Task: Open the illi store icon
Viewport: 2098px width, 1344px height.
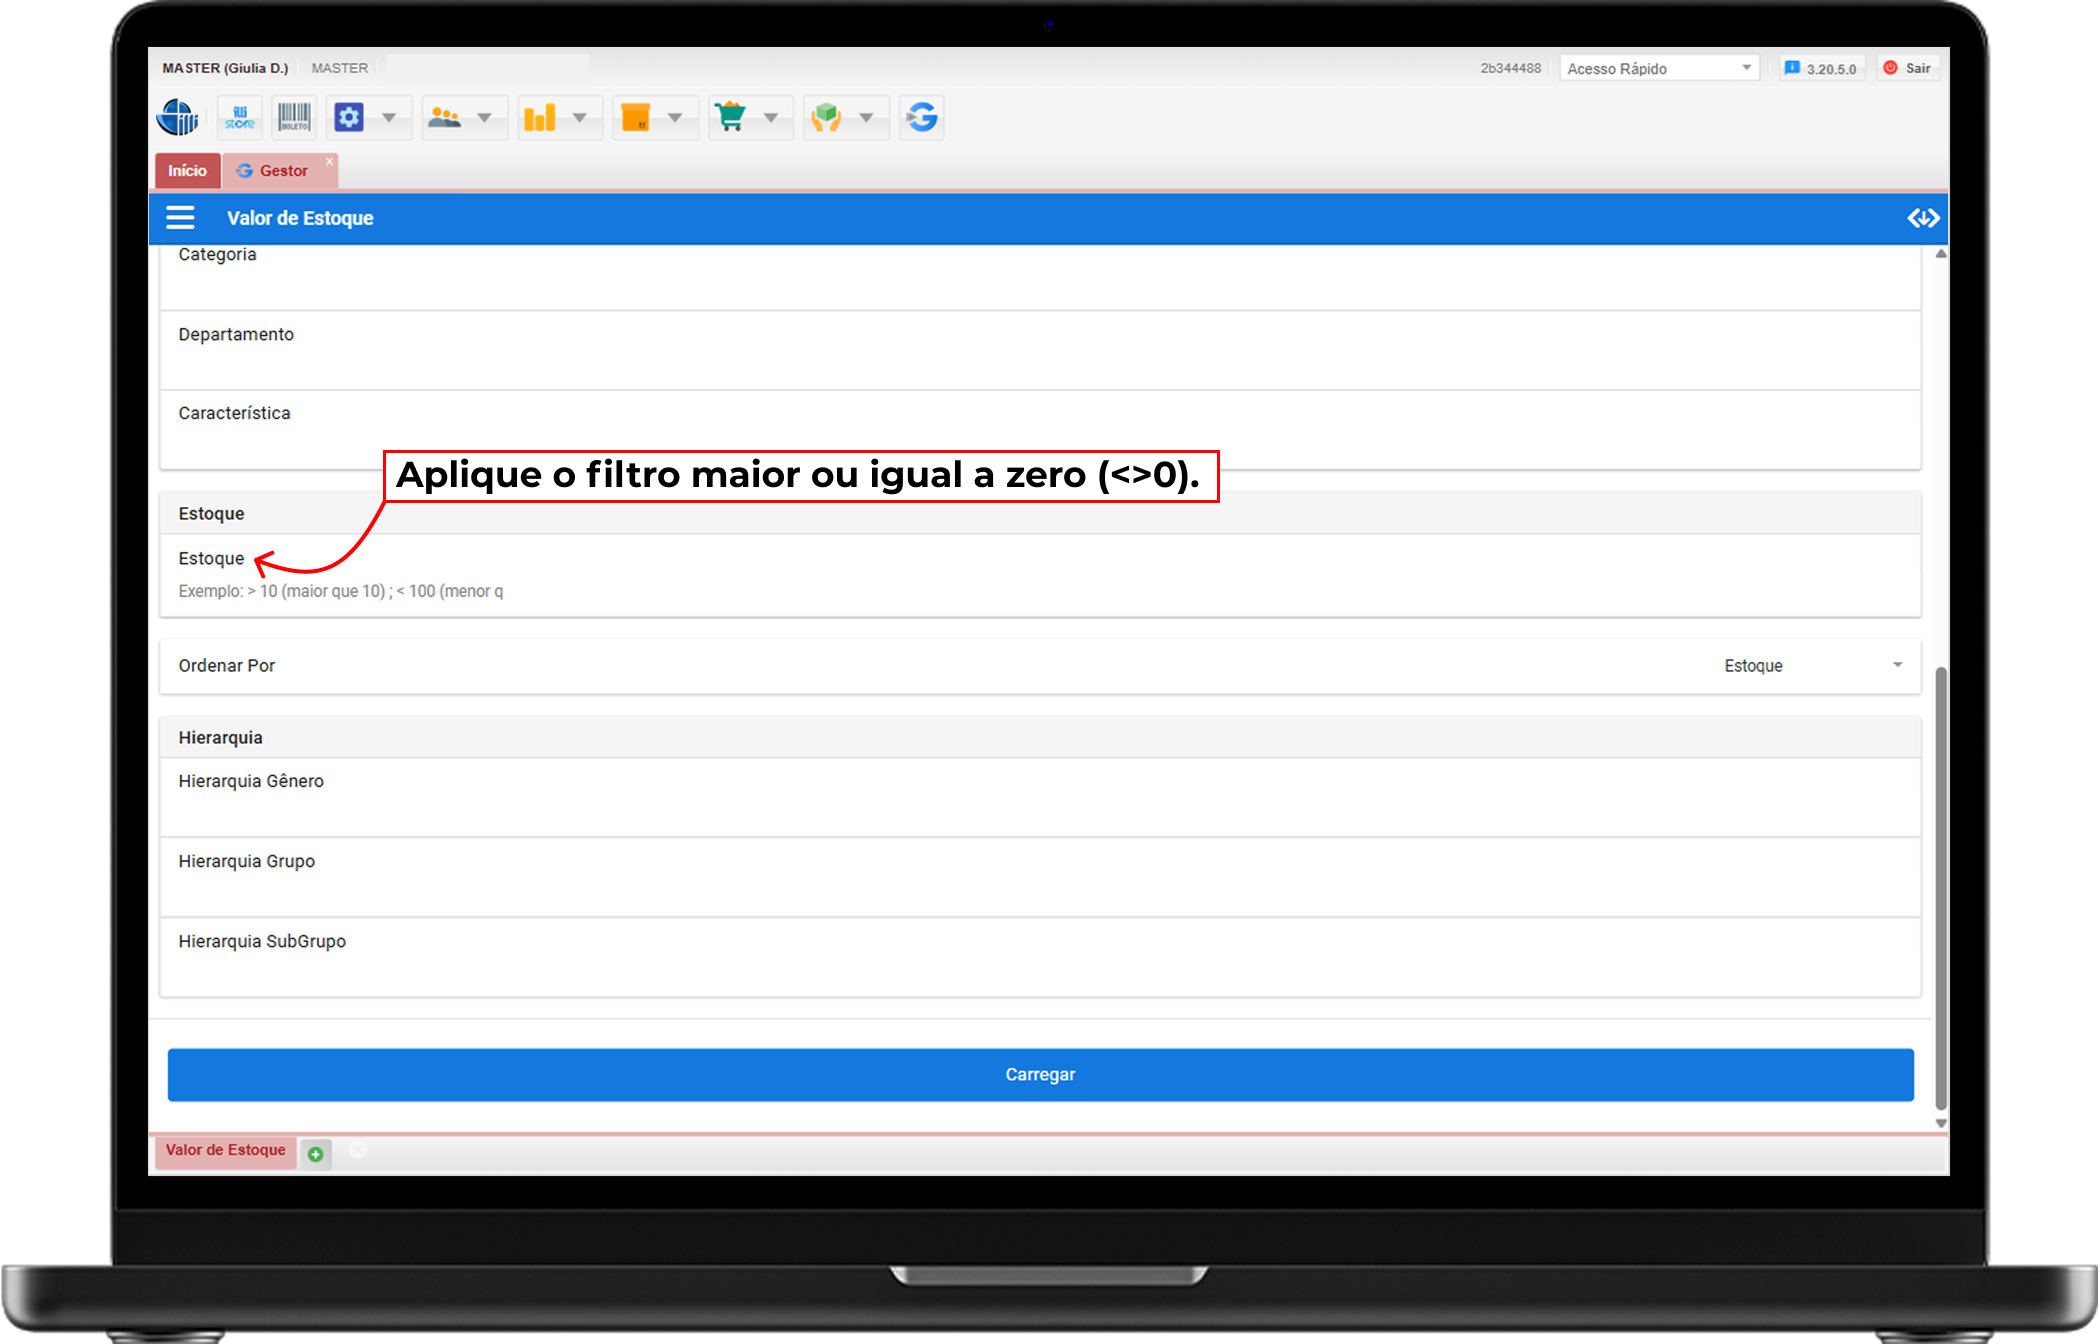Action: 240,118
